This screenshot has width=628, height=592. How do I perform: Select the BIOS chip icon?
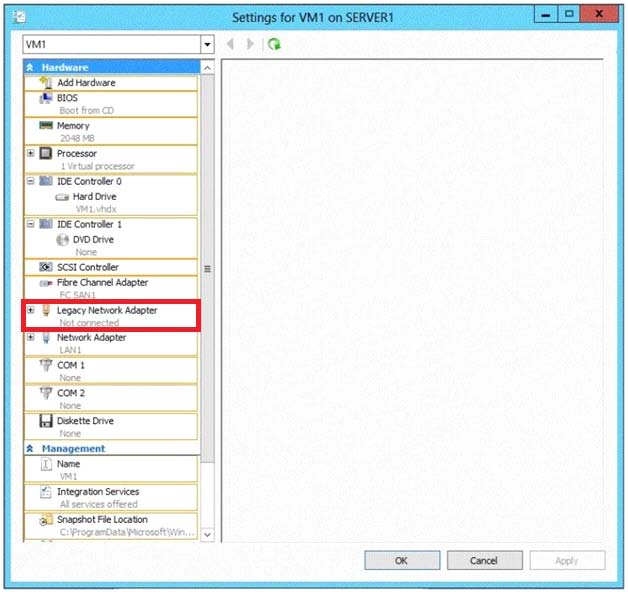click(45, 98)
